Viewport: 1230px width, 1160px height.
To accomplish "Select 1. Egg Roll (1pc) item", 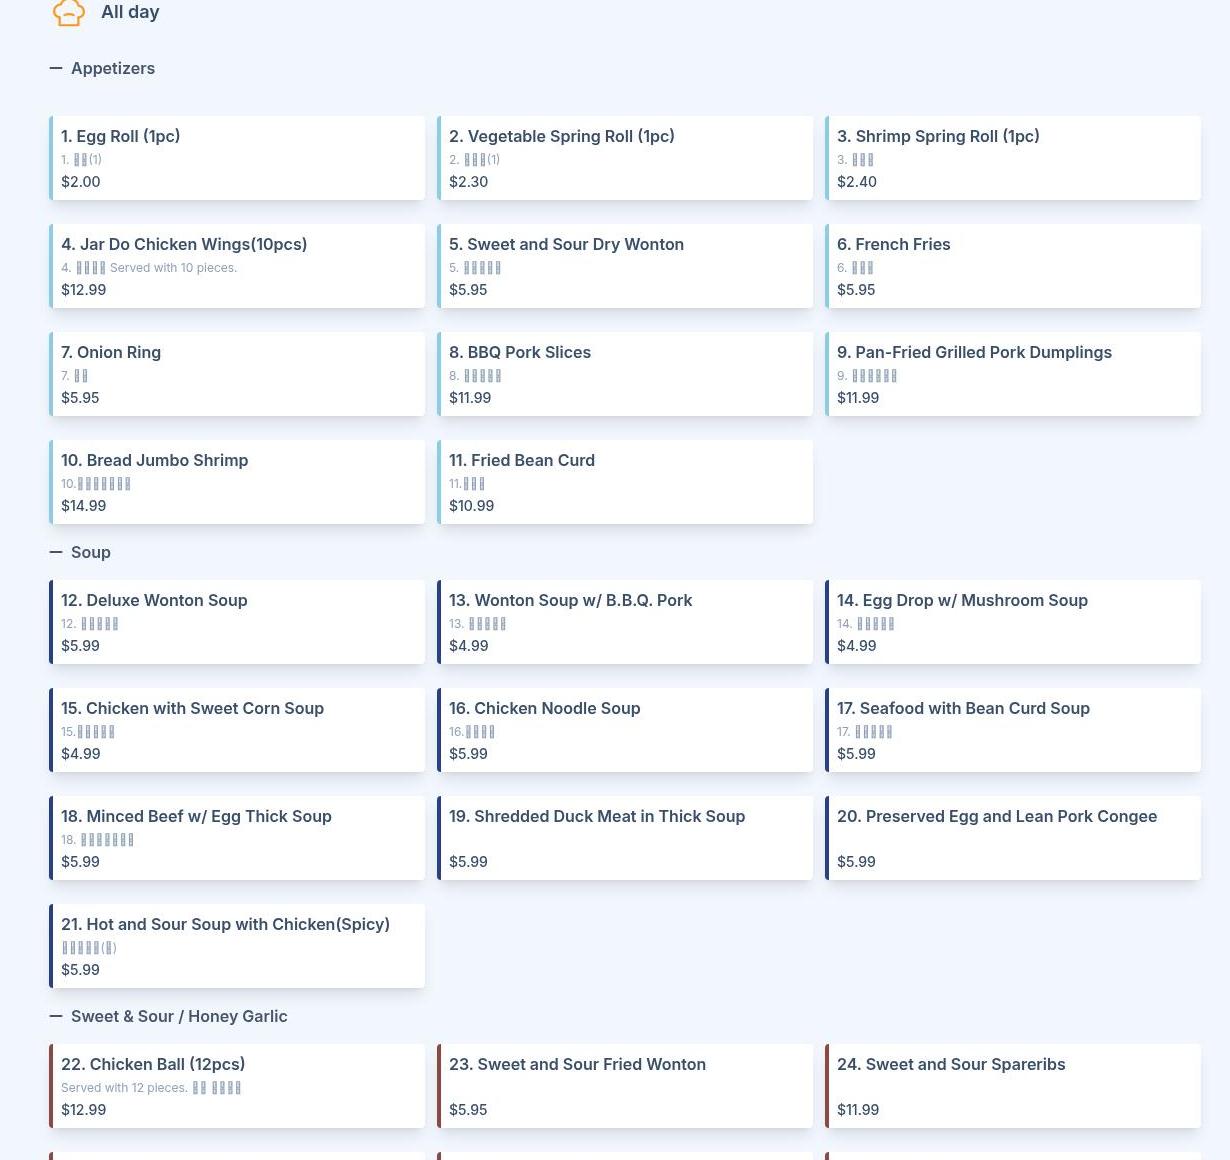I will 237,158.
